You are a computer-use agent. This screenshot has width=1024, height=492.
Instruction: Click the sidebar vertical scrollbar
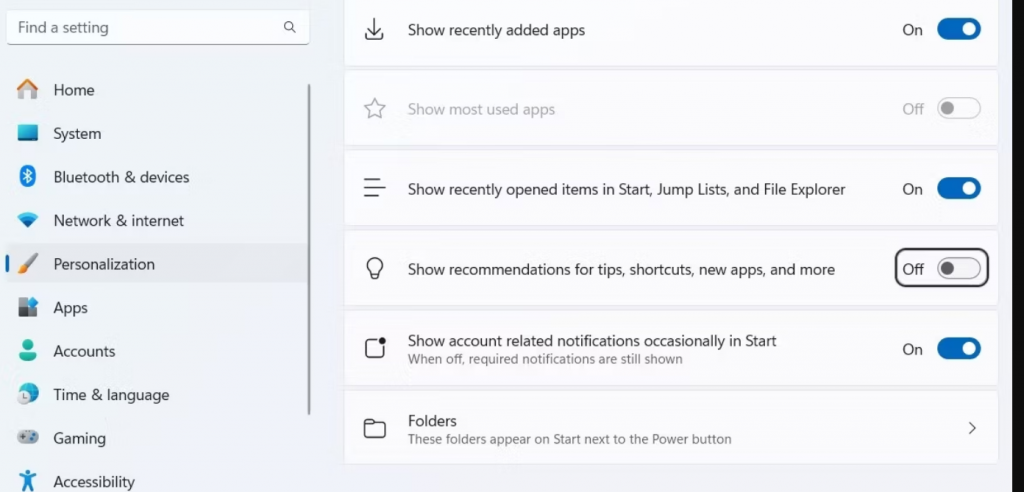point(309,250)
